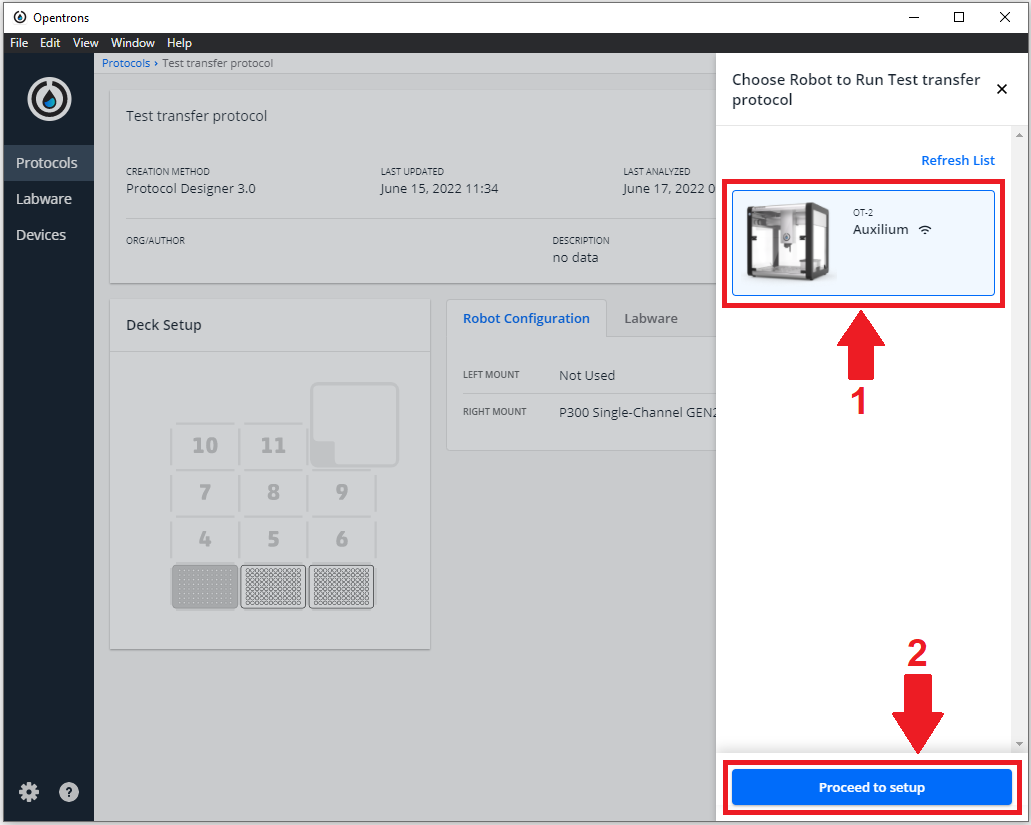This screenshot has width=1031, height=825.
Task: Click 'Protocol Designer 3.0' text
Action: 191,189
